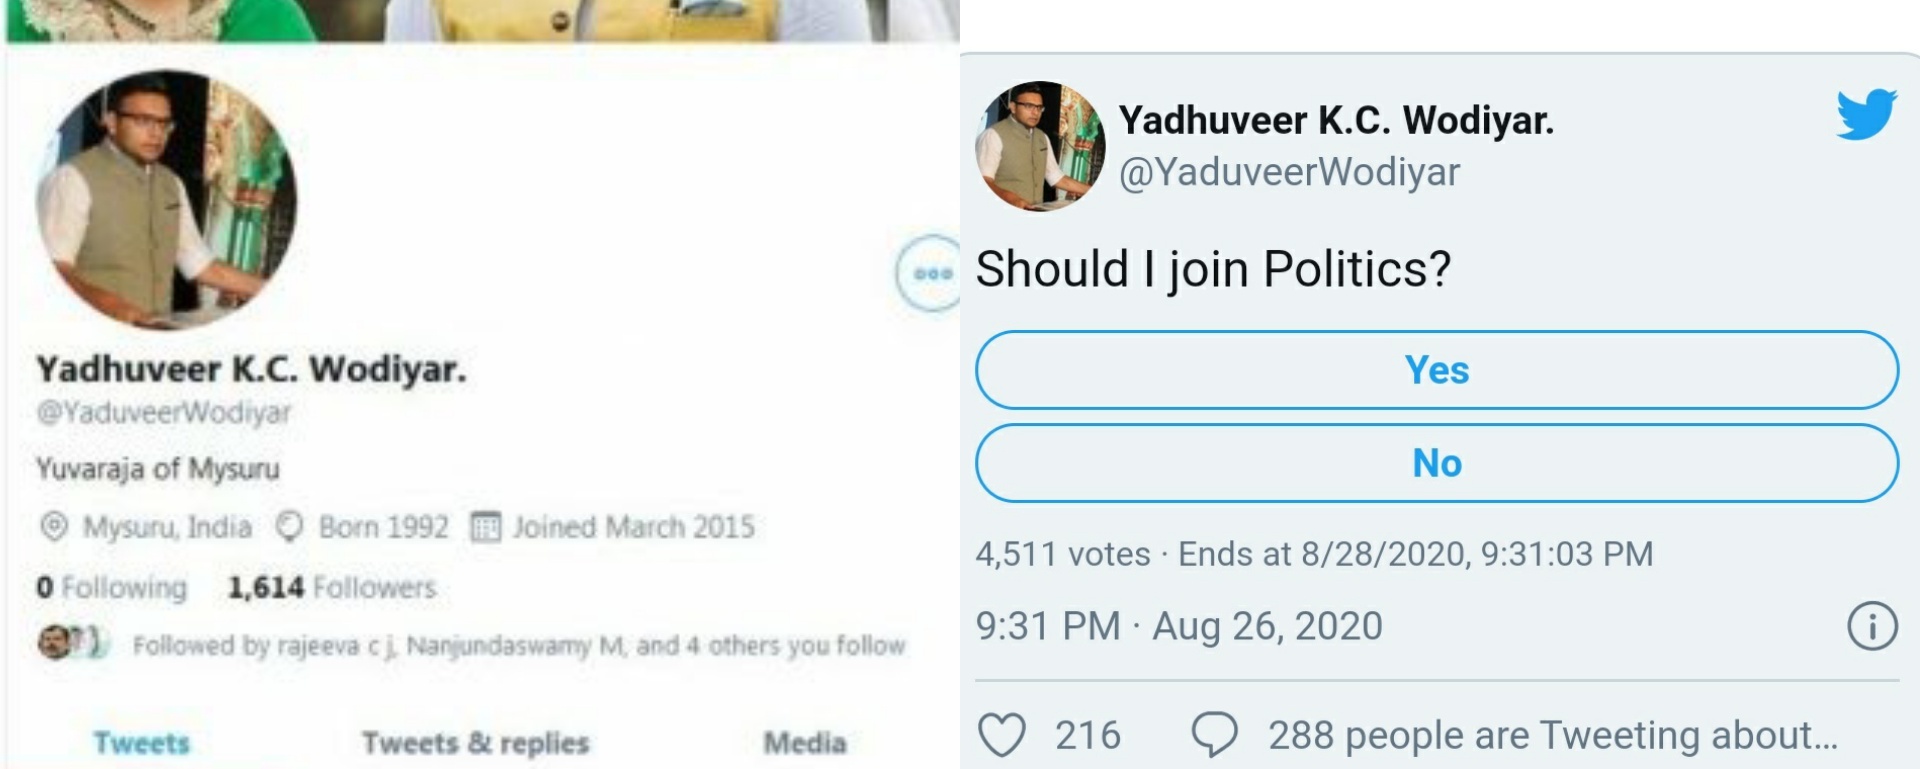The height and width of the screenshot is (769, 1920).
Task: Click the large profile picture
Action: coord(166,199)
